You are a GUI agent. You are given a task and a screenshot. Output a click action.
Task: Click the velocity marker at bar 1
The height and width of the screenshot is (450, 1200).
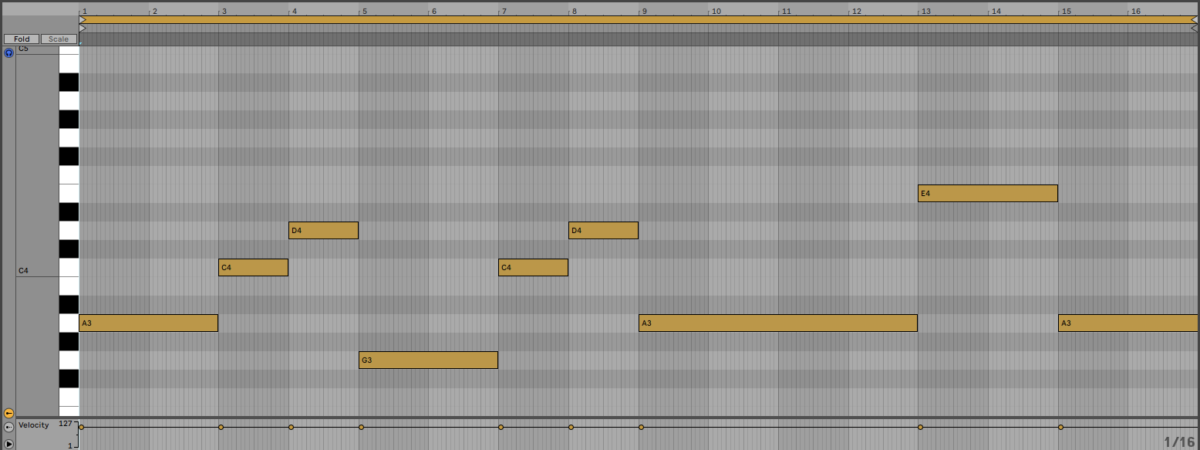82,427
